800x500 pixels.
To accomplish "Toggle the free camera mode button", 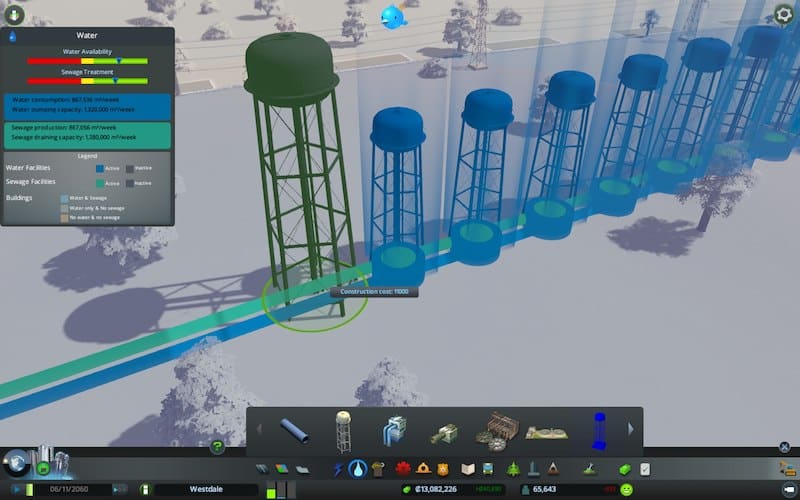I will (x=785, y=489).
